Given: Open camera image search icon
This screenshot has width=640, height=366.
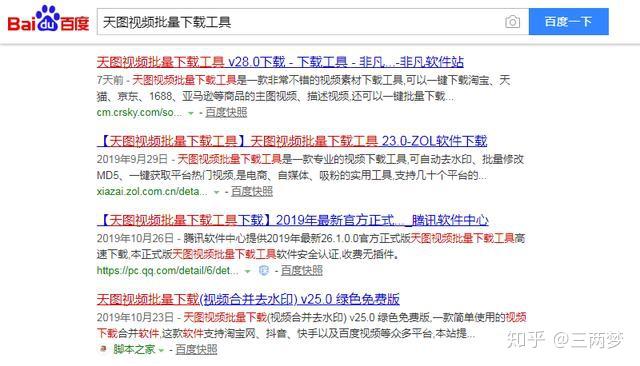Looking at the screenshot, I should coord(512,22).
